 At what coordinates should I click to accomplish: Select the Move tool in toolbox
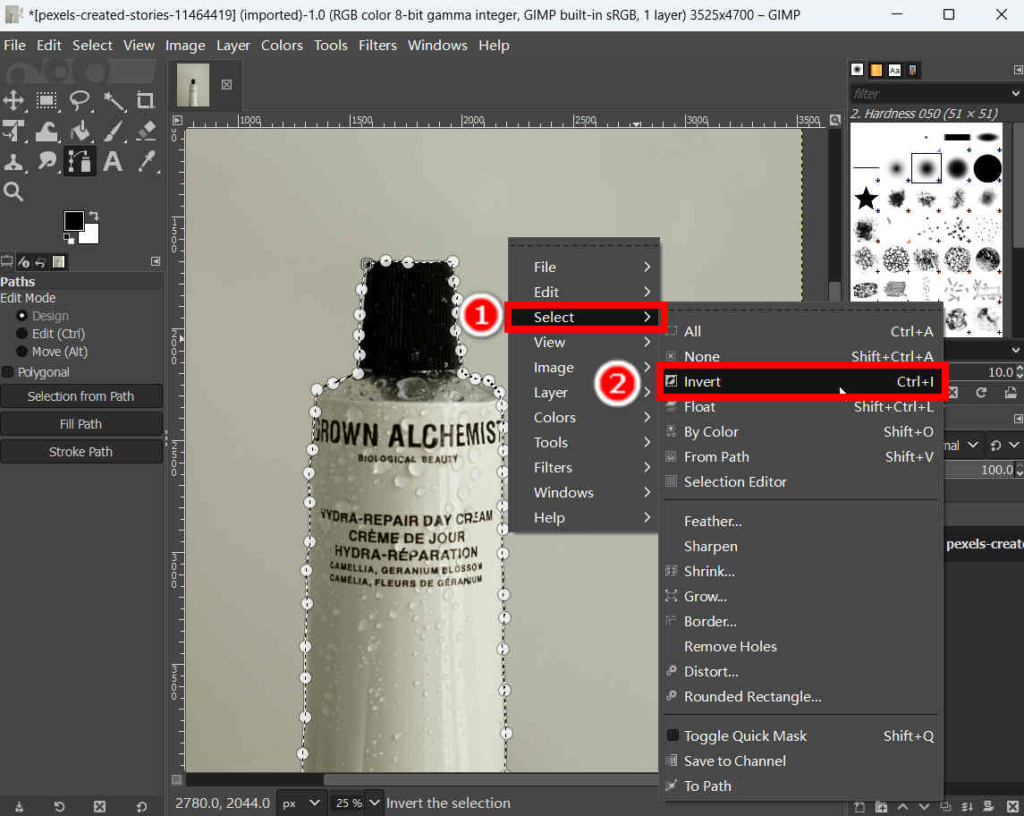coord(14,100)
